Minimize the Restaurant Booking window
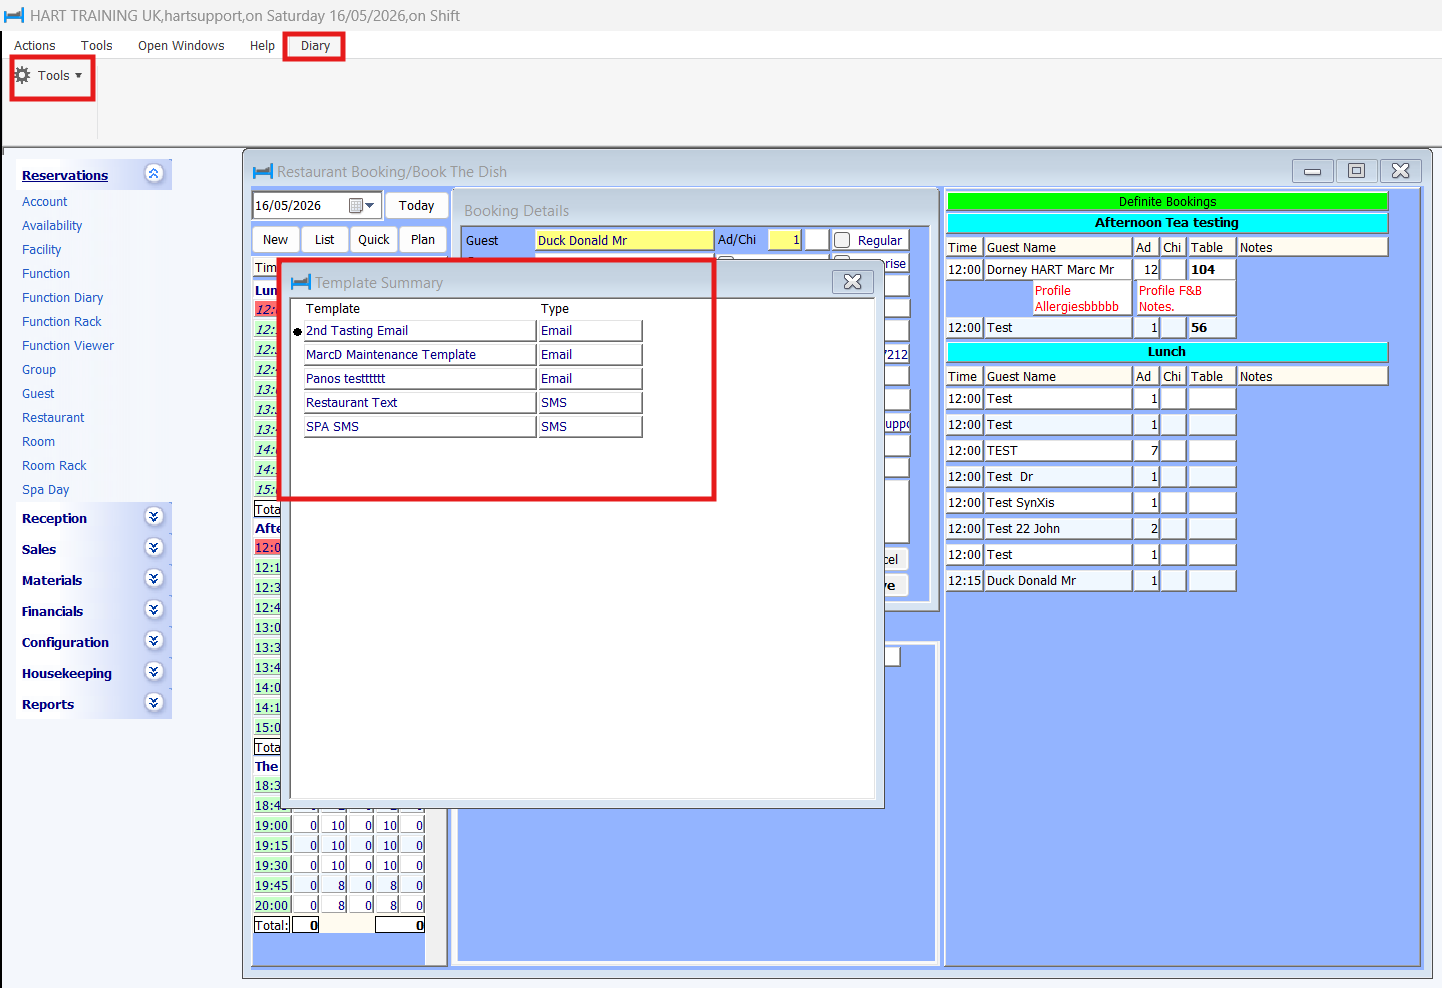This screenshot has height=988, width=1442. click(x=1312, y=171)
